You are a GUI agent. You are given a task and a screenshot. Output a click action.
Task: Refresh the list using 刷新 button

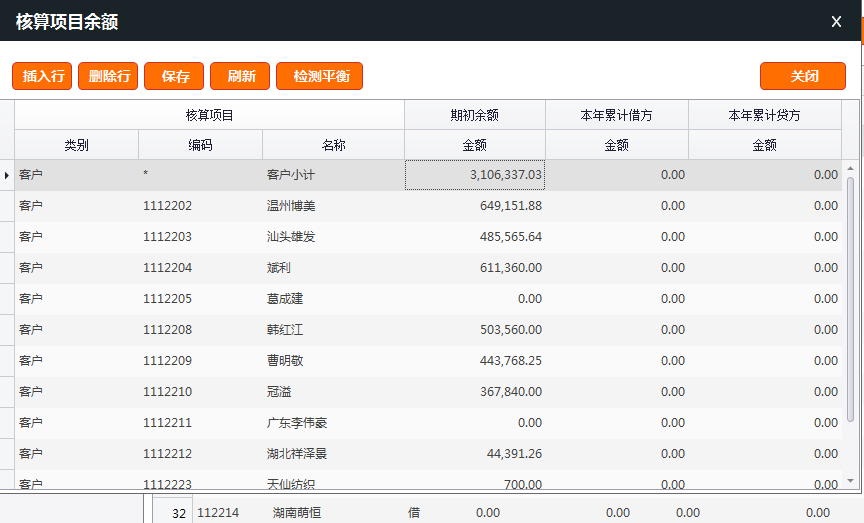pos(240,76)
